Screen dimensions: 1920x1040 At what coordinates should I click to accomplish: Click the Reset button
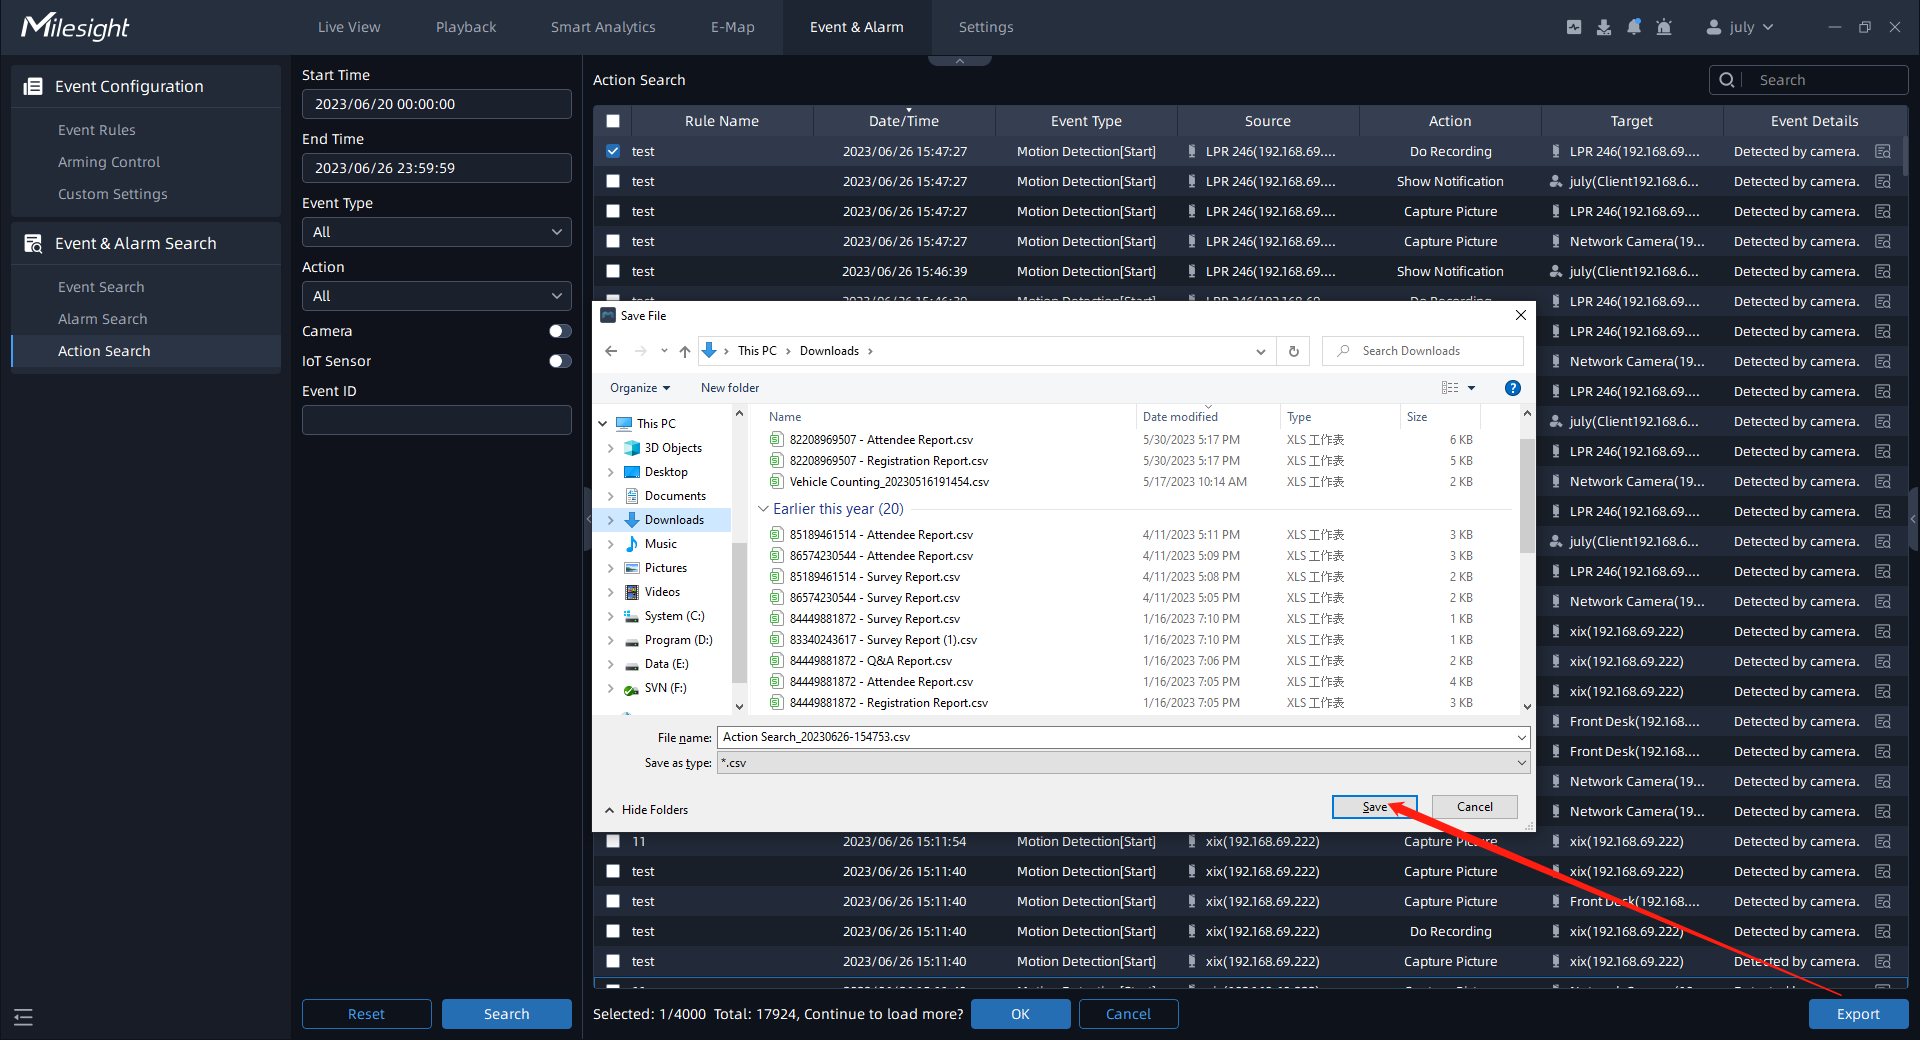point(367,1014)
